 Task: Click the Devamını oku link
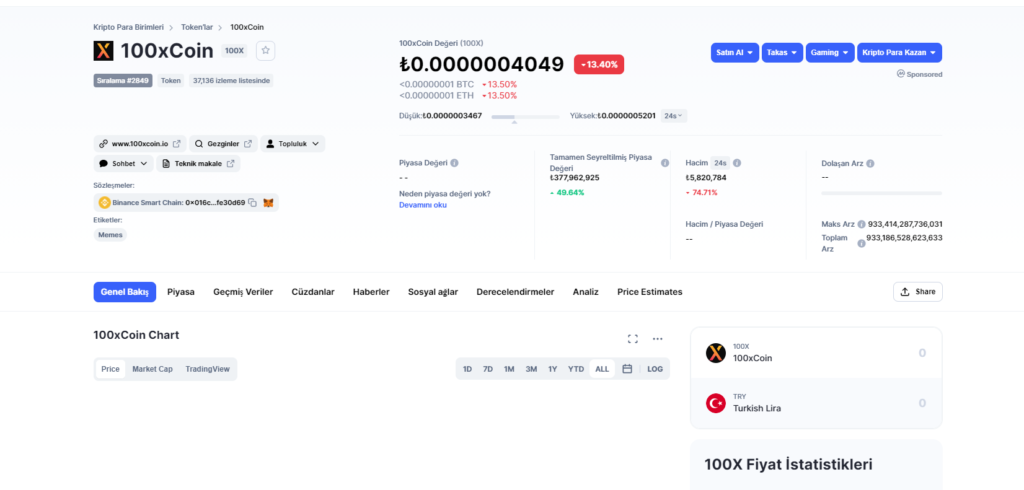423,205
